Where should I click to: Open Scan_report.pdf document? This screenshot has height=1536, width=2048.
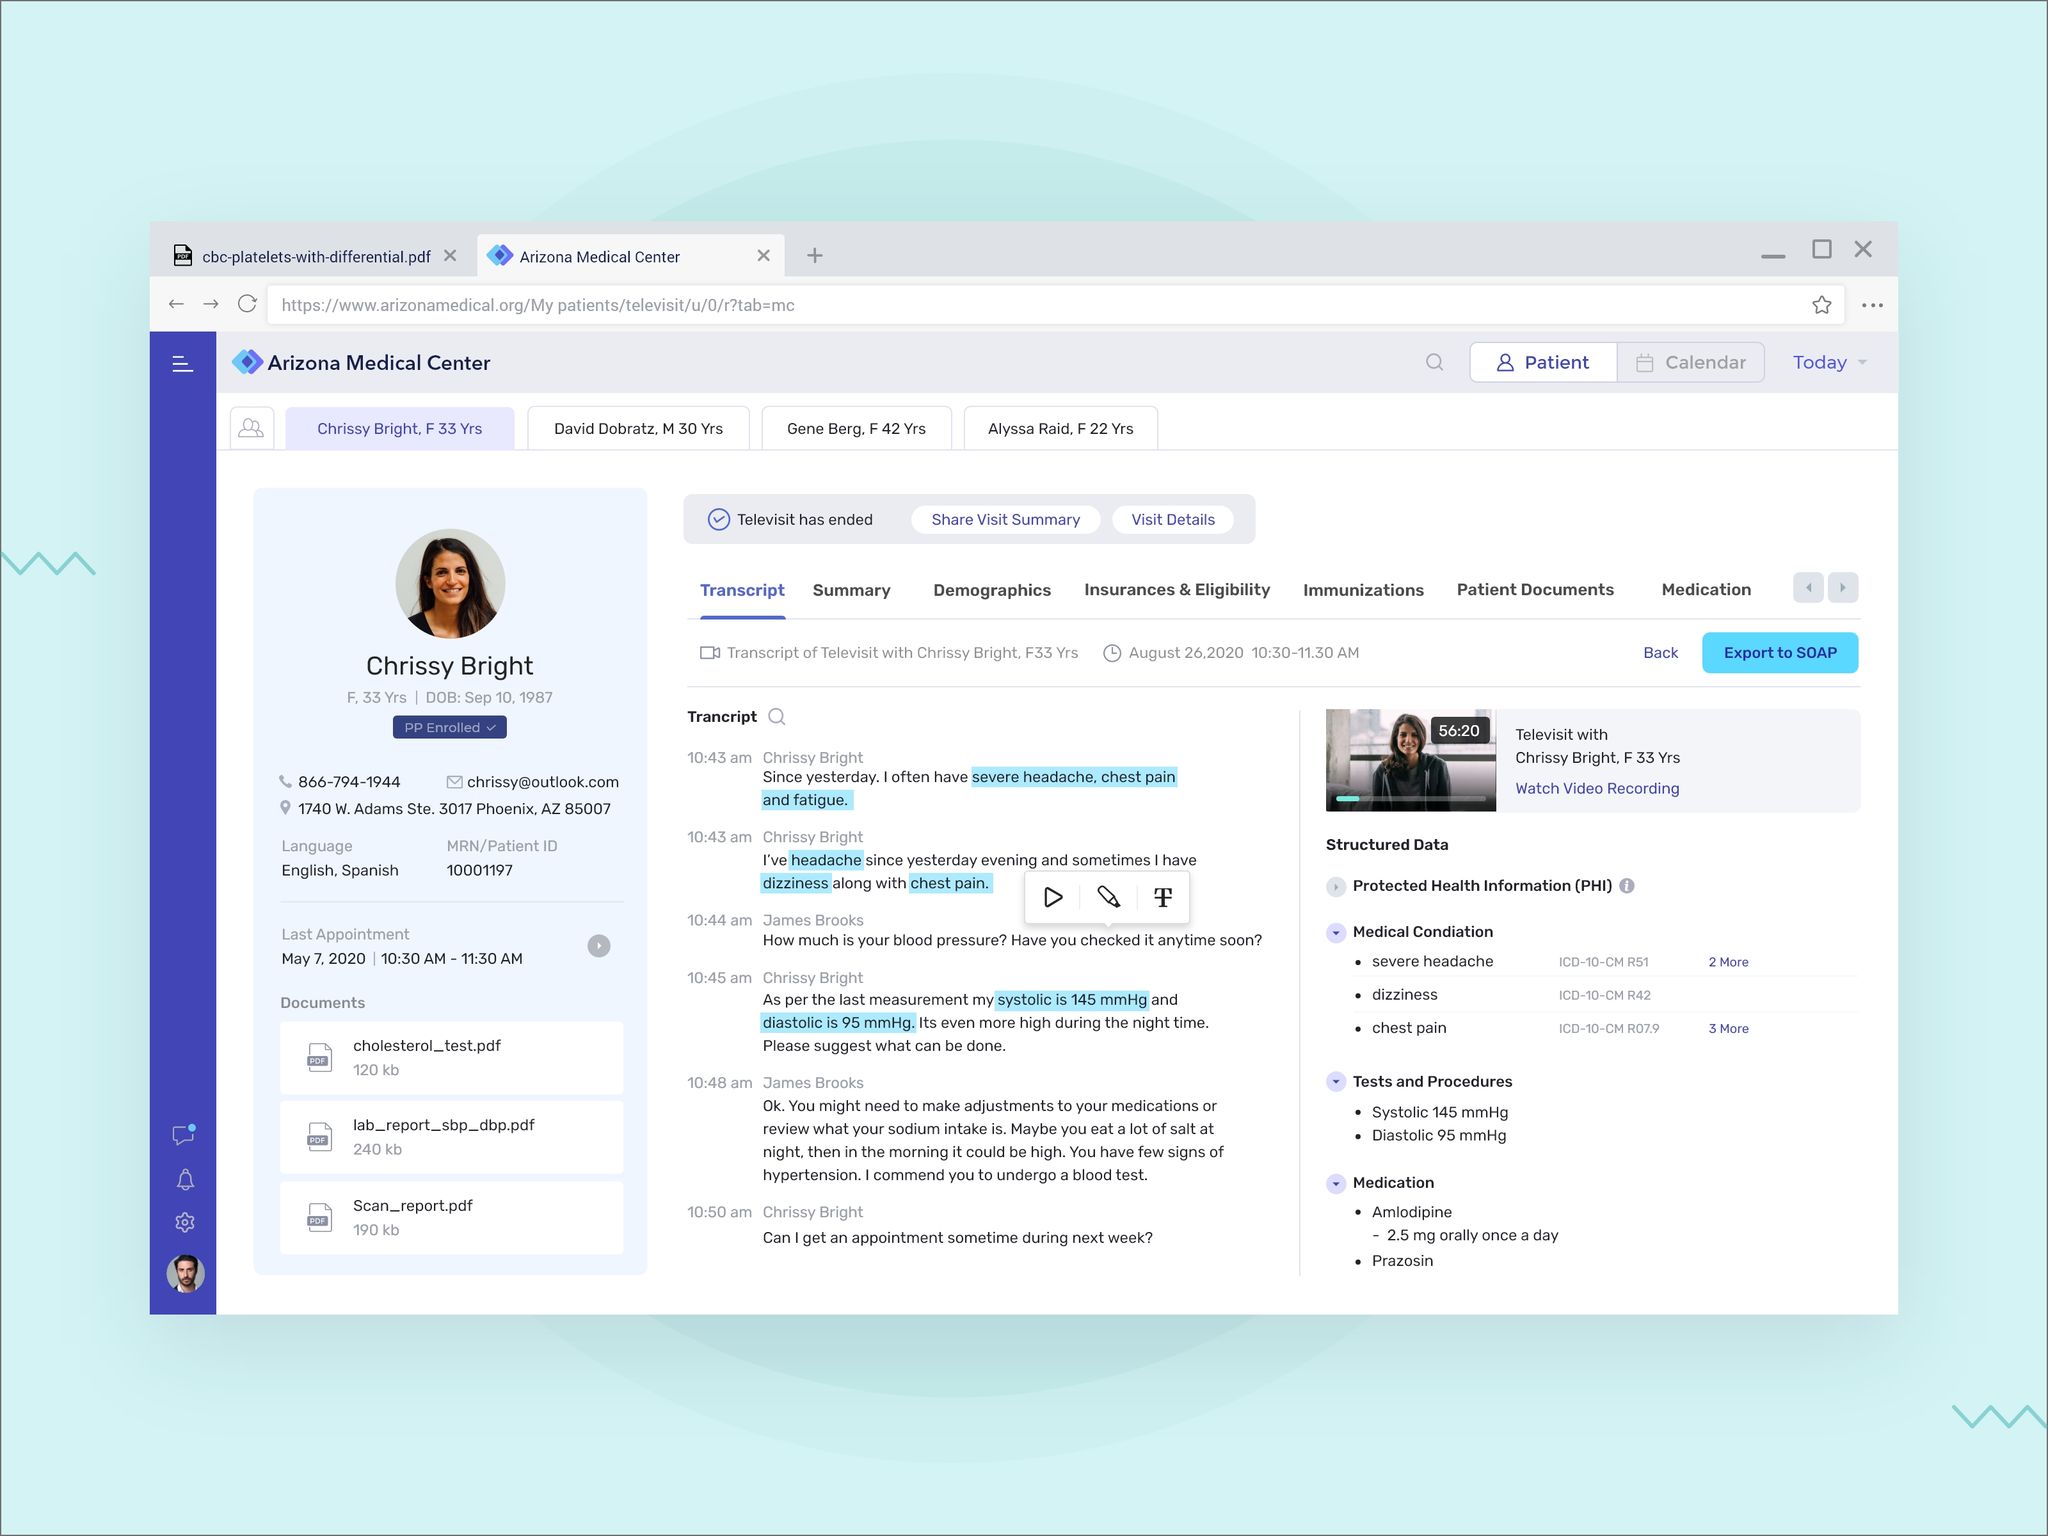(x=451, y=1217)
